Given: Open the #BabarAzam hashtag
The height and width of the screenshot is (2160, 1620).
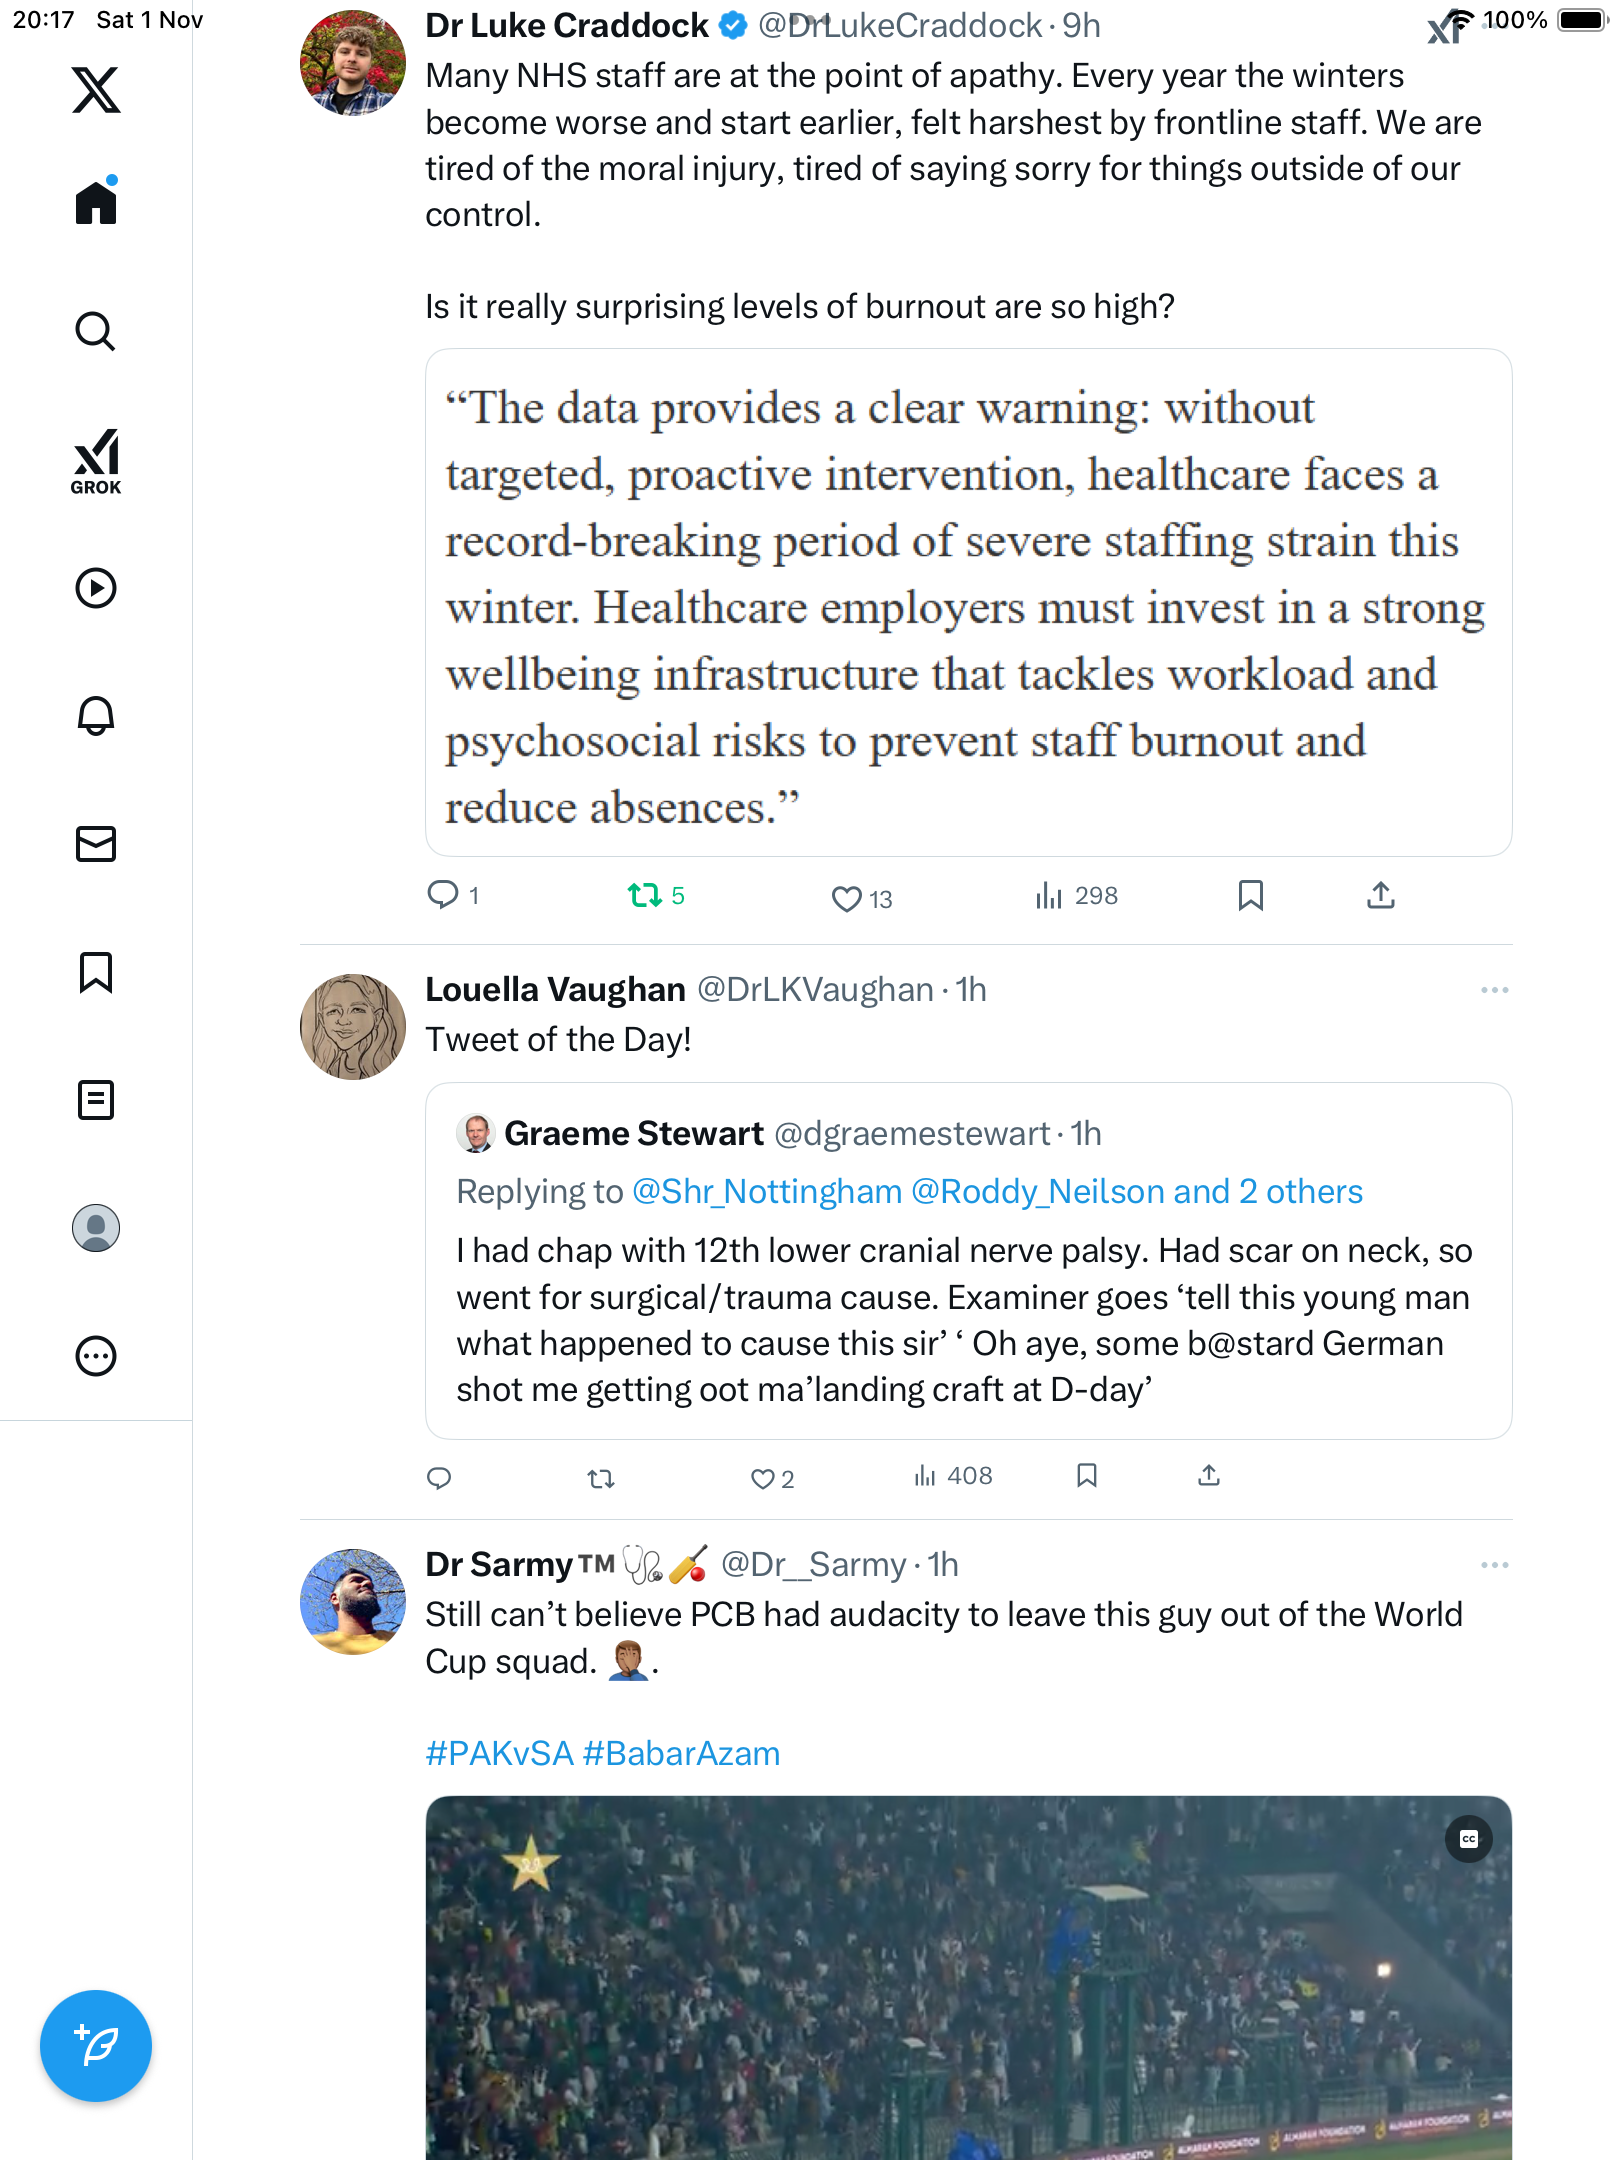Looking at the screenshot, I should click(x=681, y=1753).
